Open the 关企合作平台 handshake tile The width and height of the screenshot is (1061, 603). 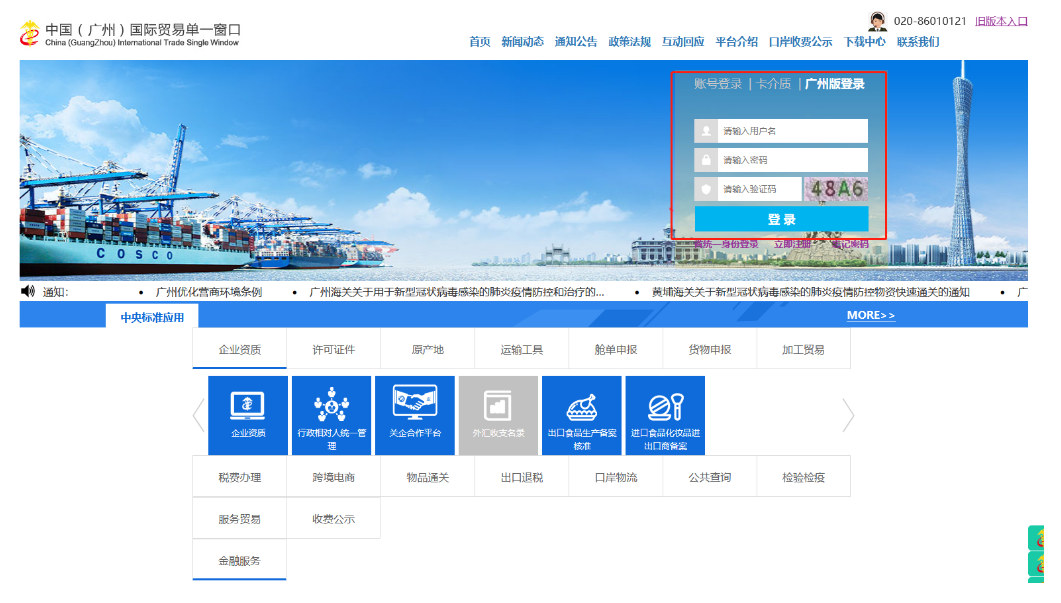pos(415,415)
